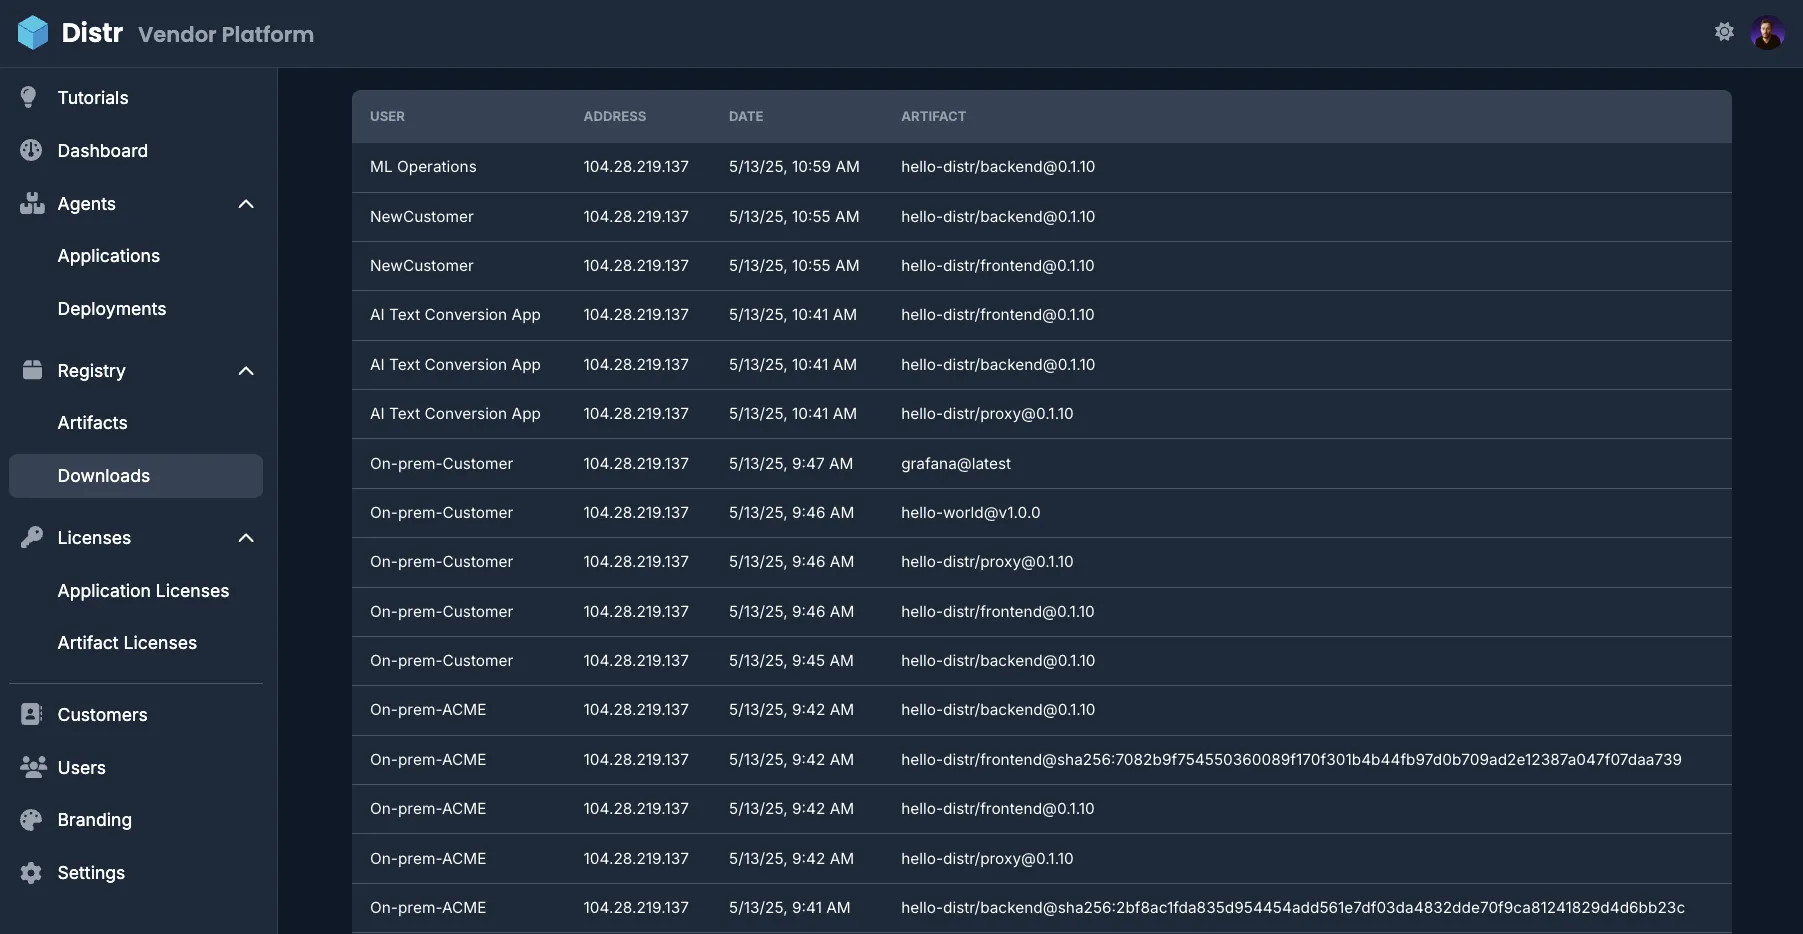
Task: Click the Distr logo cube icon
Action: [33, 32]
